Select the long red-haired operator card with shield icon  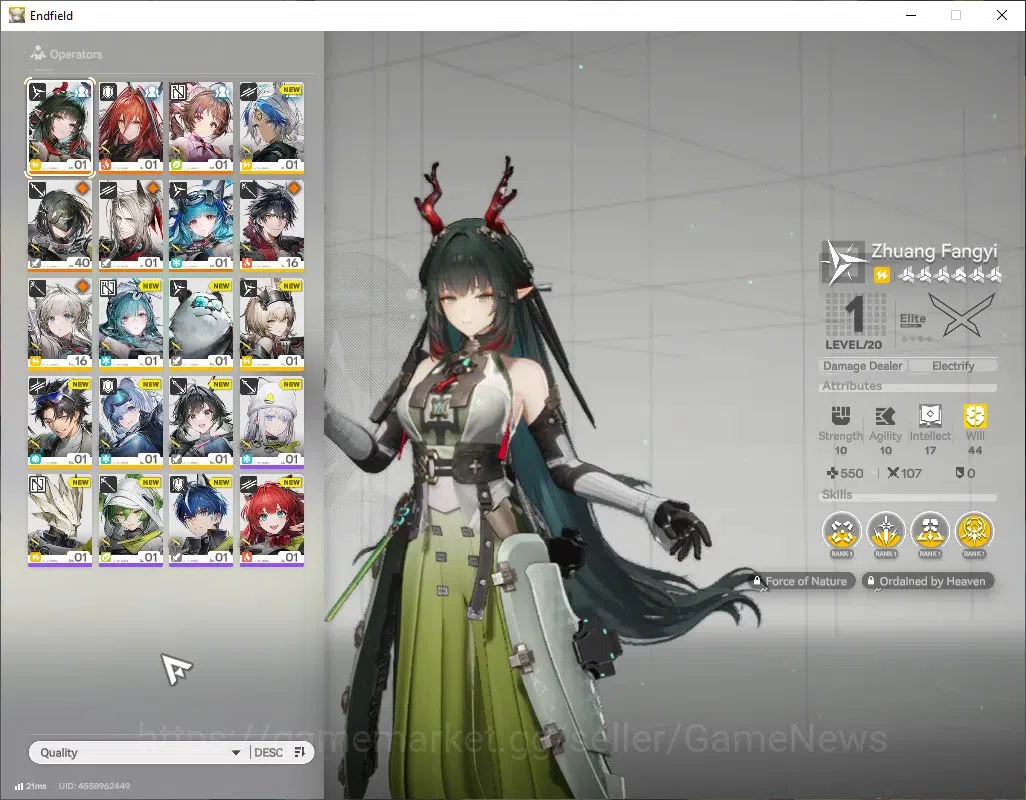pos(131,128)
